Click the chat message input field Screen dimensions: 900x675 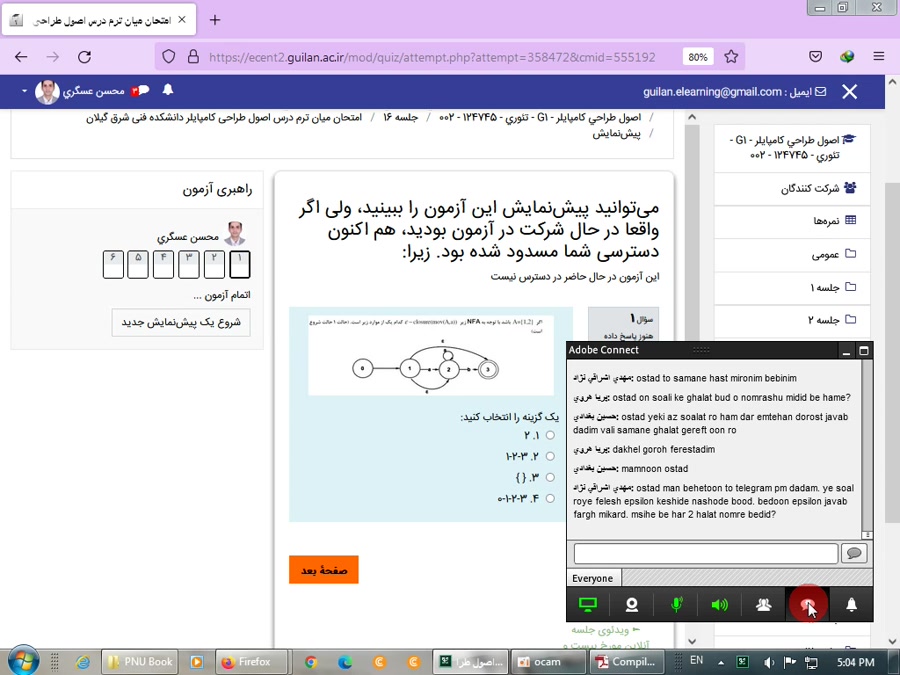point(704,553)
